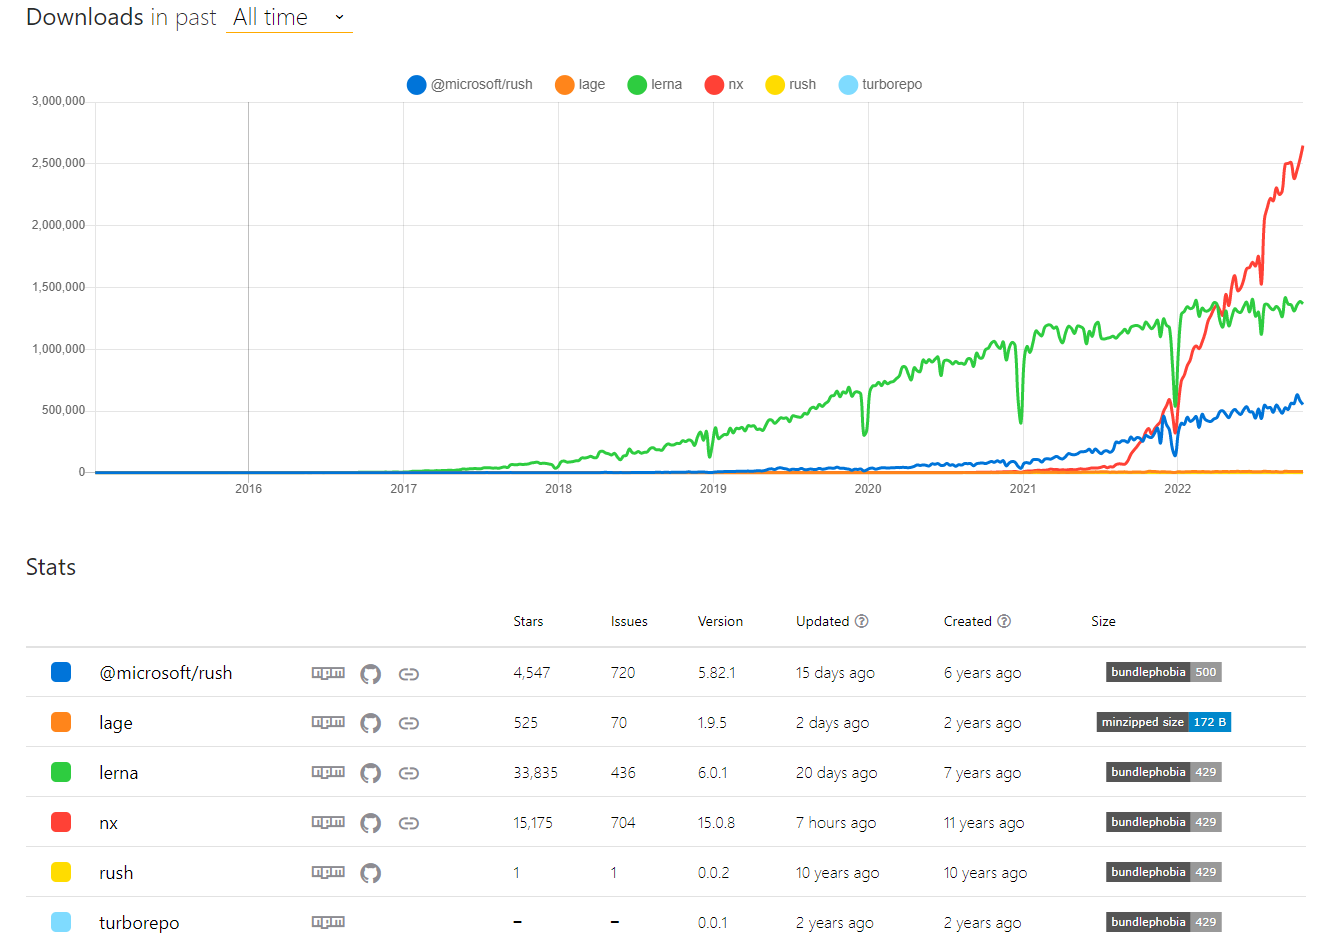Open the All time period dropdown
1336x939 pixels.
point(289,17)
